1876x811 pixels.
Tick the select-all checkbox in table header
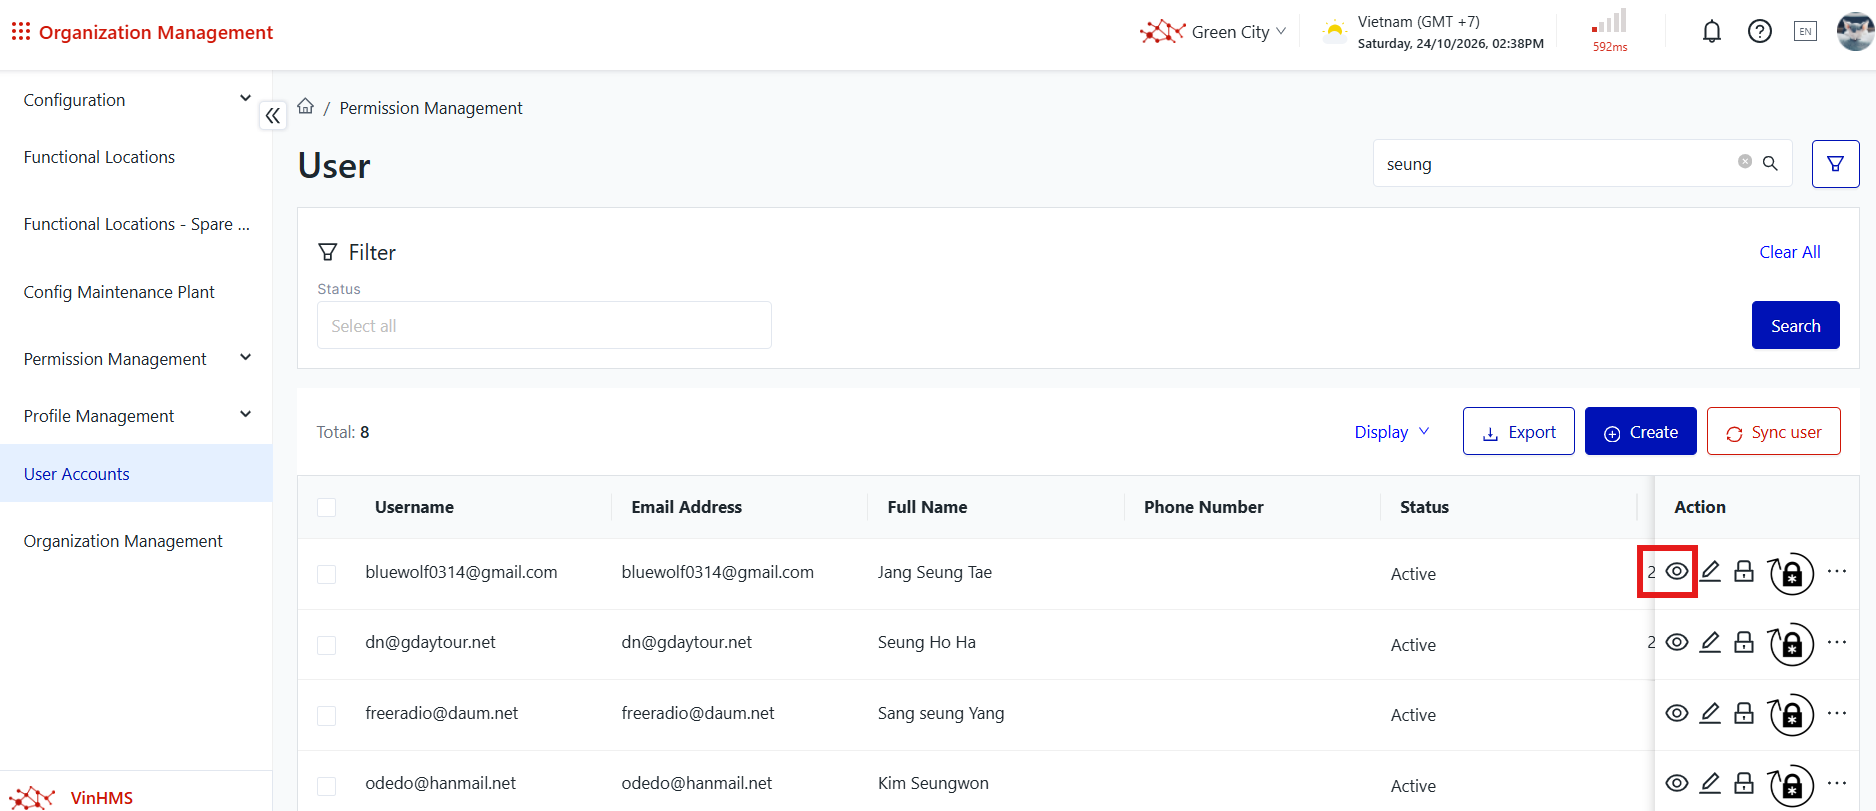(x=326, y=507)
